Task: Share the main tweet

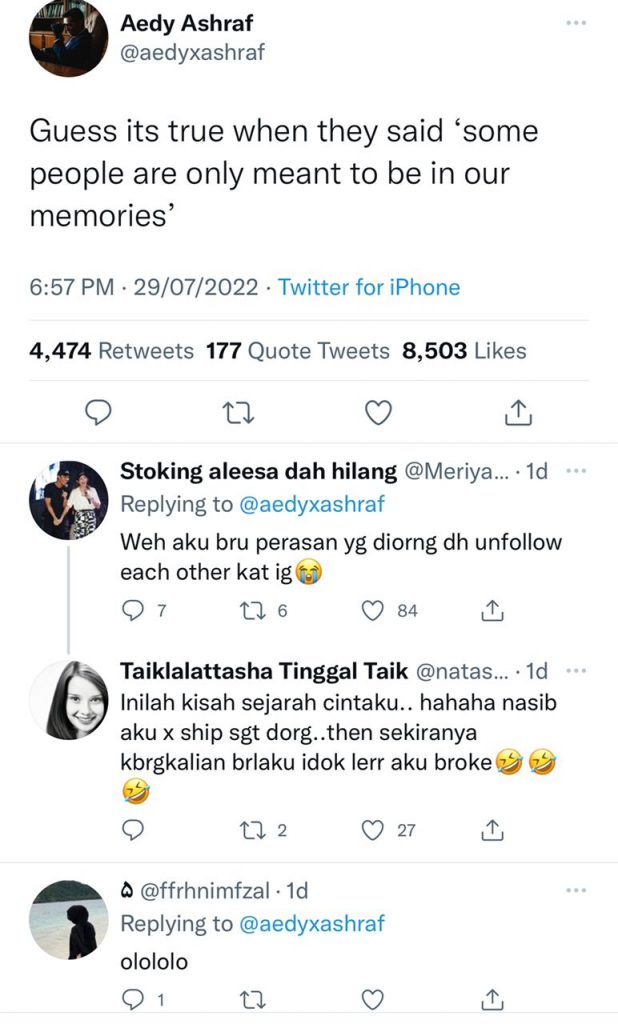Action: pos(518,412)
